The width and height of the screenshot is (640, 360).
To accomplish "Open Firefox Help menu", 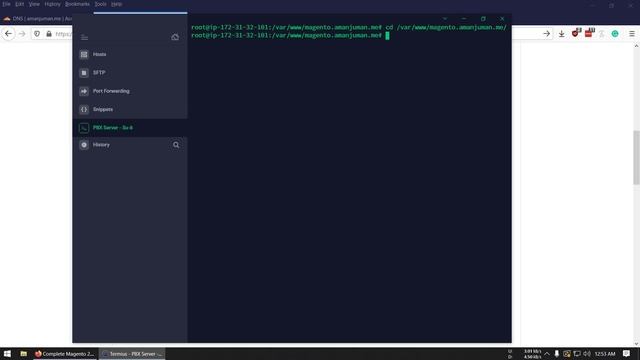I will coord(116,4).
